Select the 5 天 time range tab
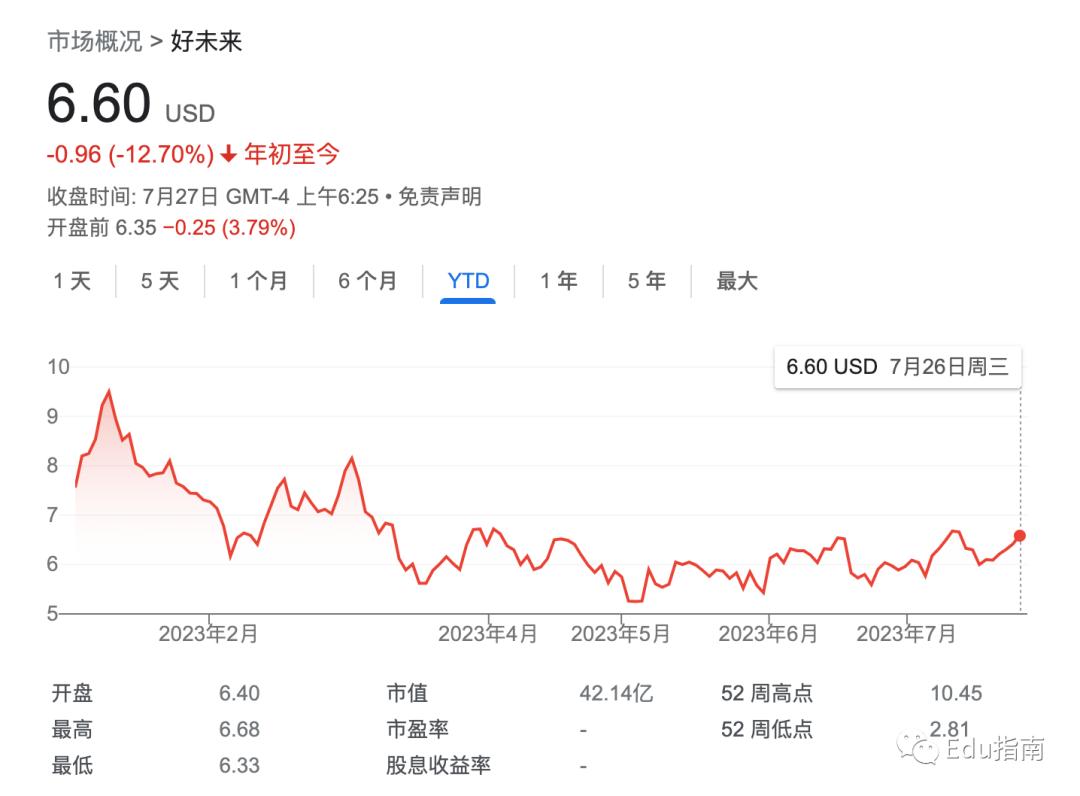Screen dimensions: 1080x796 160,281
